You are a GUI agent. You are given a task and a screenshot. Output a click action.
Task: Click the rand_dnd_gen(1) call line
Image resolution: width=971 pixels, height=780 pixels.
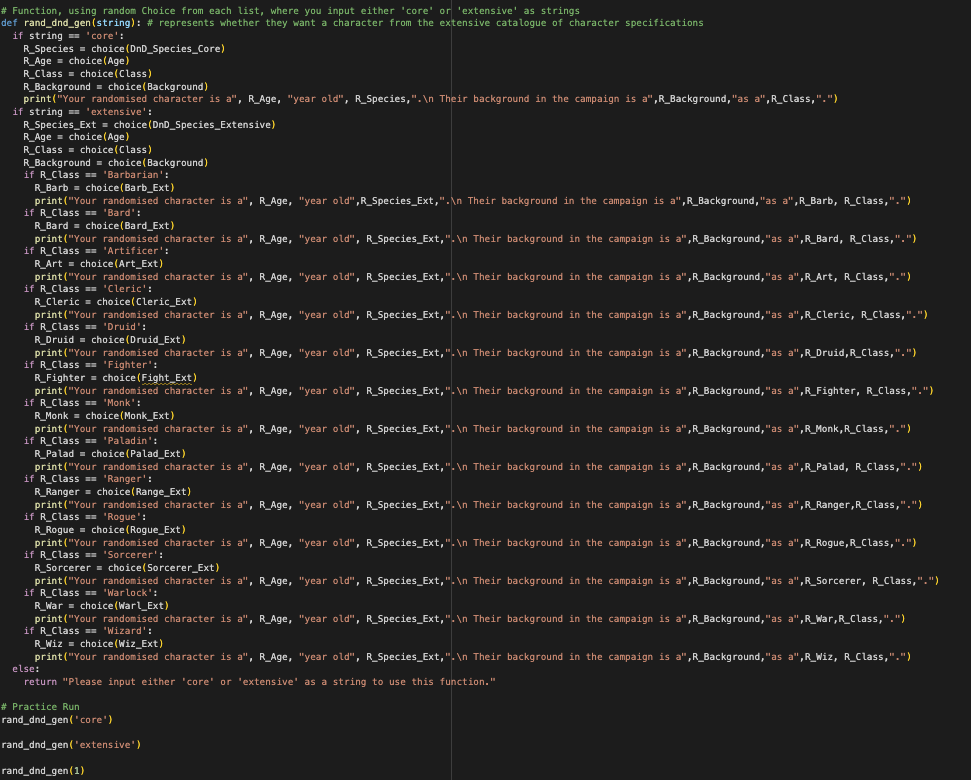[43, 771]
